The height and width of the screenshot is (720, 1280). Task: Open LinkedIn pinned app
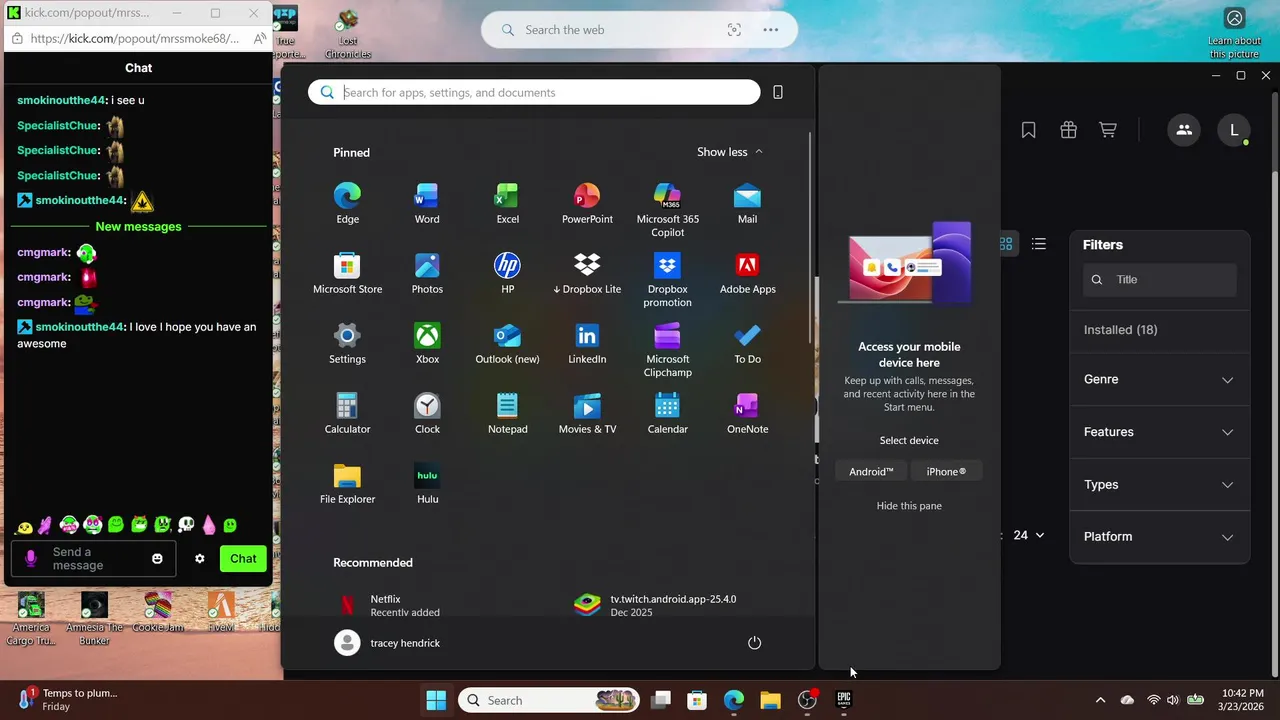point(587,343)
